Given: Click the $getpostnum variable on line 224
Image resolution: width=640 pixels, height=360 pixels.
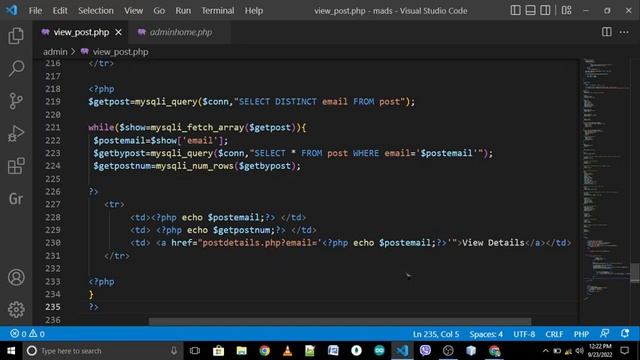Looking at the screenshot, I should tap(122, 166).
